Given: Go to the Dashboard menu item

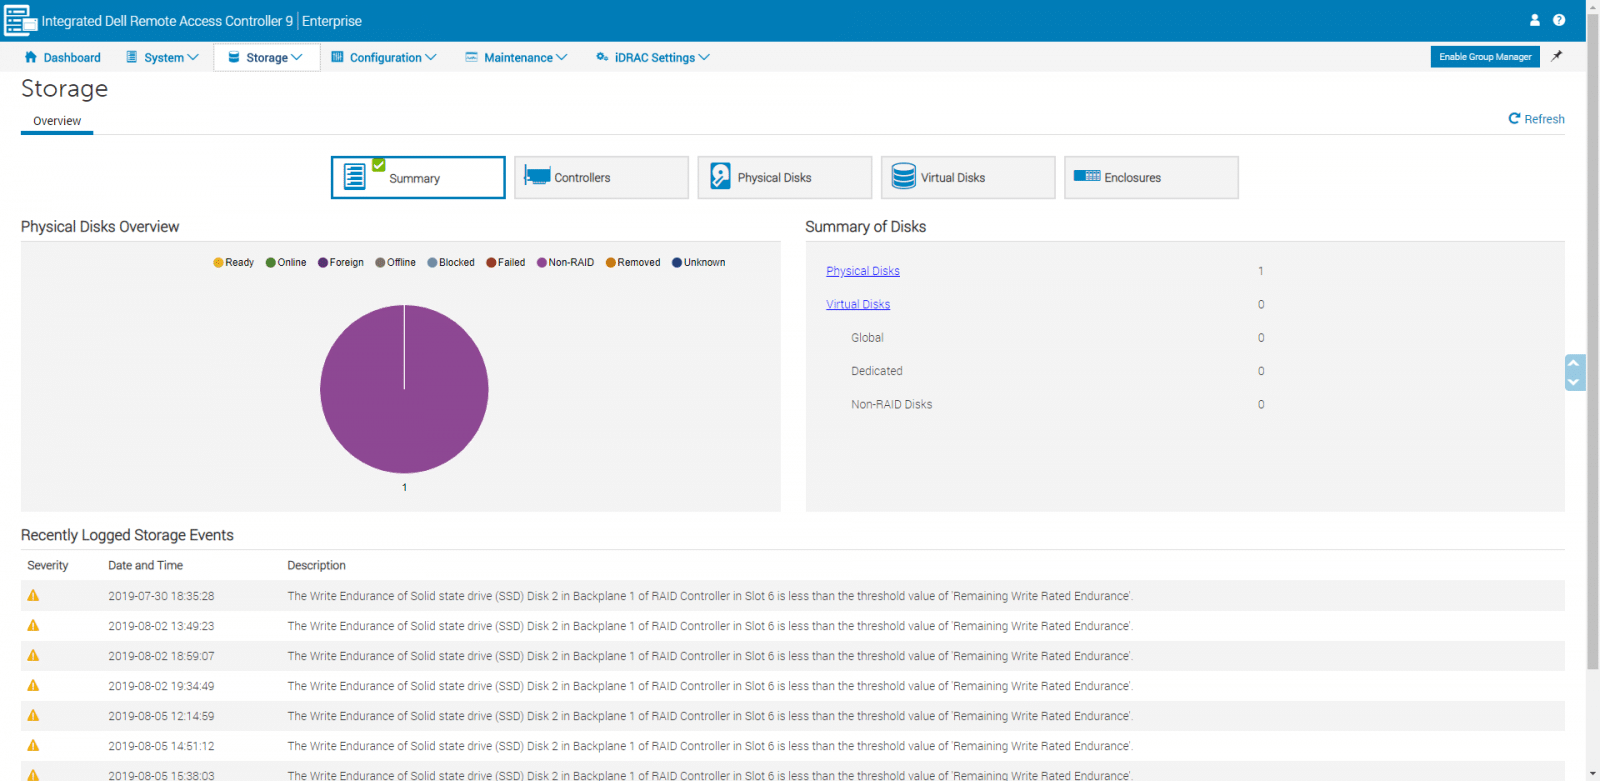Looking at the screenshot, I should [62, 57].
